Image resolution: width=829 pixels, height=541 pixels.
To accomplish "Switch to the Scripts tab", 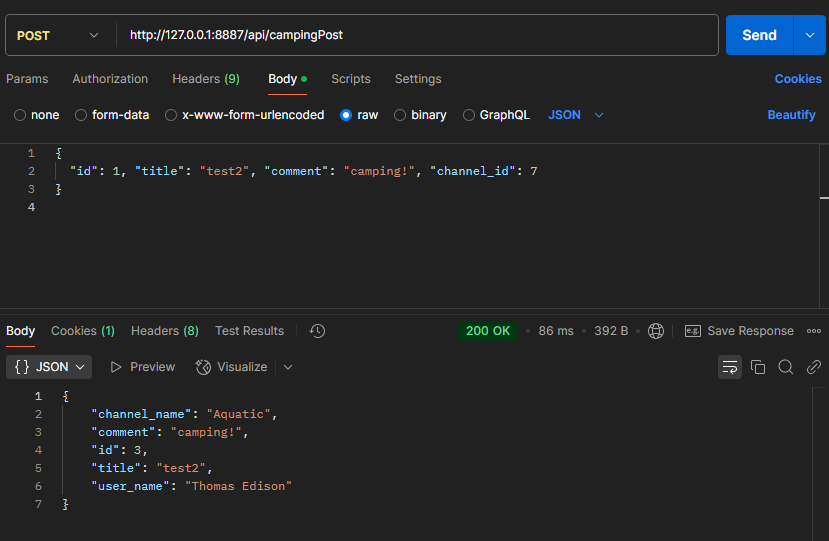I will pos(351,79).
